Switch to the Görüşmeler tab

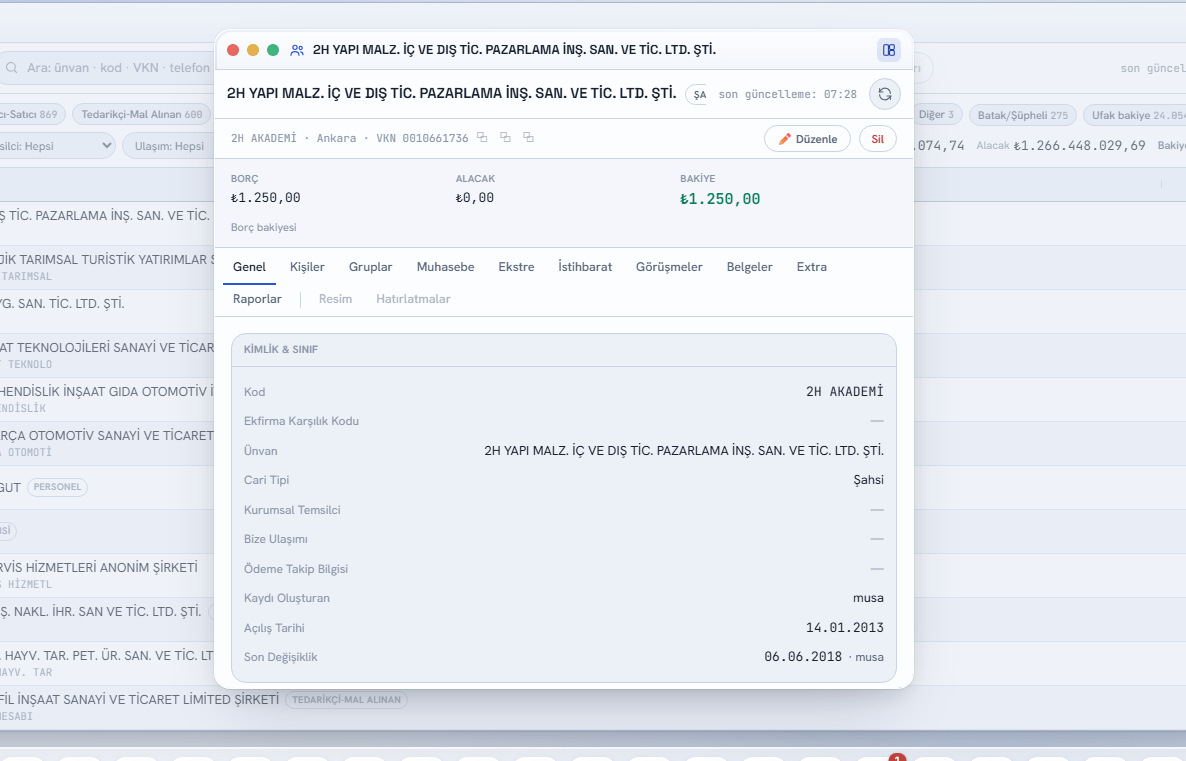pos(669,267)
